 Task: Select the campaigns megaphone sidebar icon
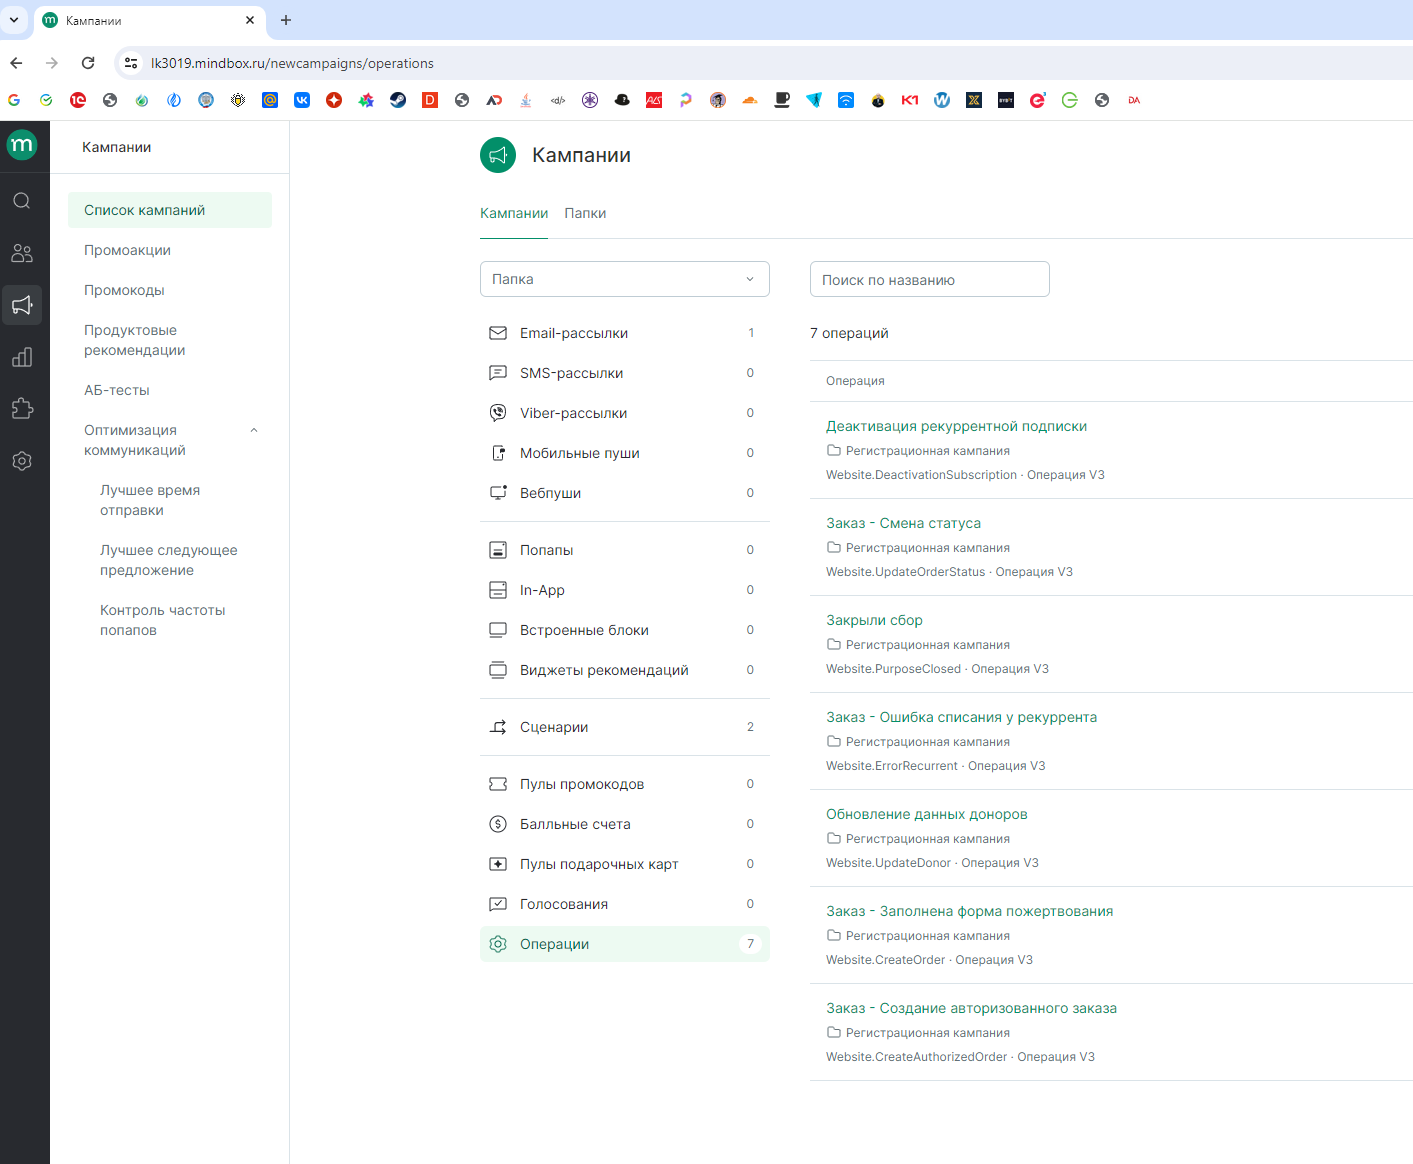(22, 305)
